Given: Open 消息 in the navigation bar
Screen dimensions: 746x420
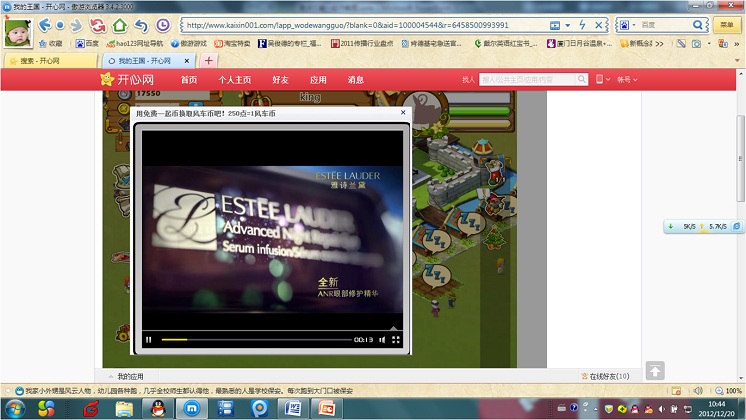Looking at the screenshot, I should [355, 80].
